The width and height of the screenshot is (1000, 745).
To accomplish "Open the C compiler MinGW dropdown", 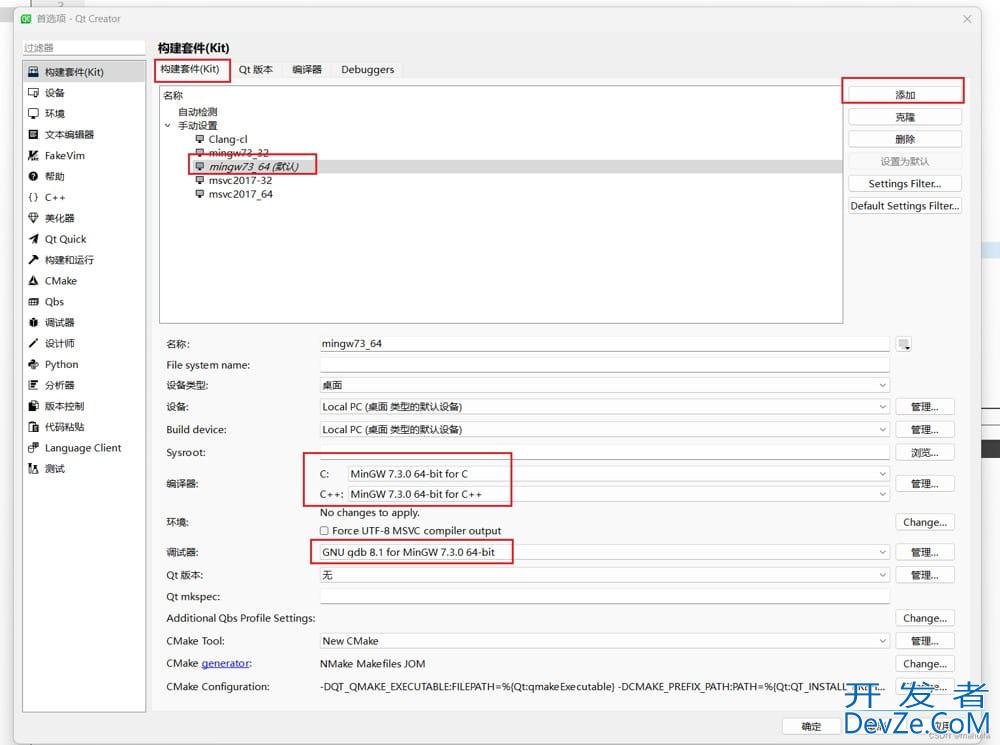I will click(618, 474).
